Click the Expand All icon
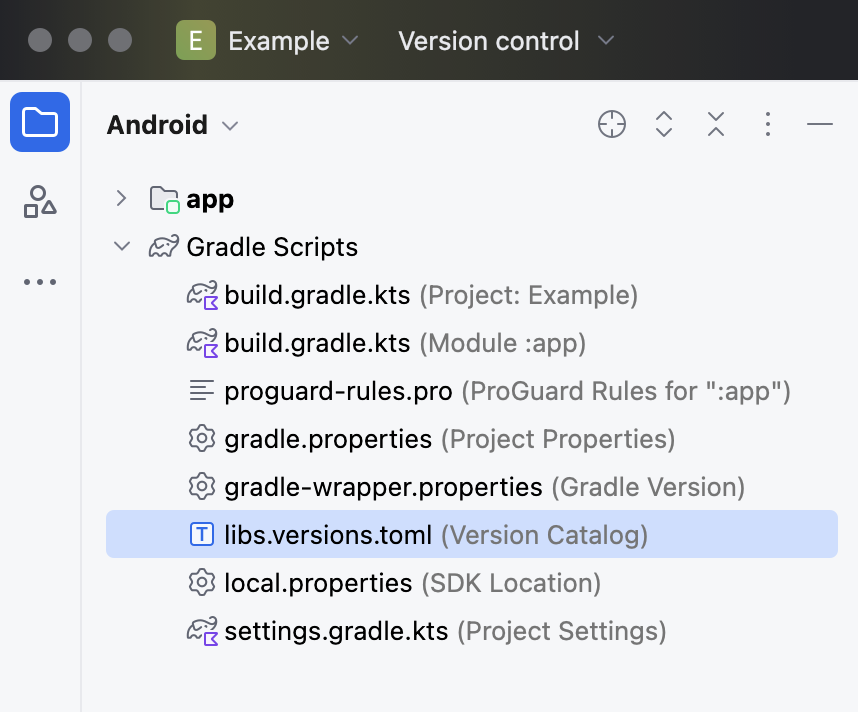This screenshot has width=858, height=712. pyautogui.click(x=664, y=124)
